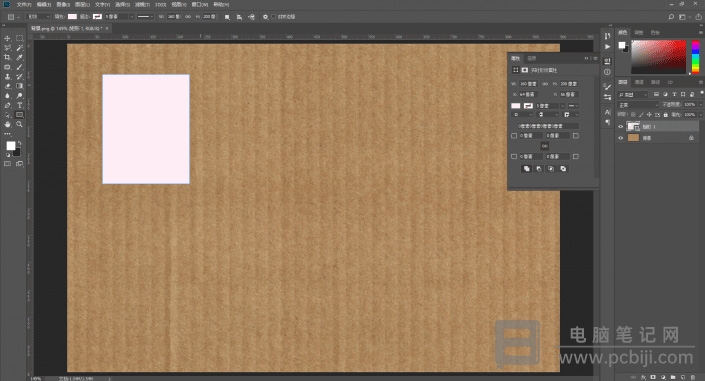Screen dimensions: 705x381
Task: Open stroke width dropdown in options bar
Action: (131, 17)
